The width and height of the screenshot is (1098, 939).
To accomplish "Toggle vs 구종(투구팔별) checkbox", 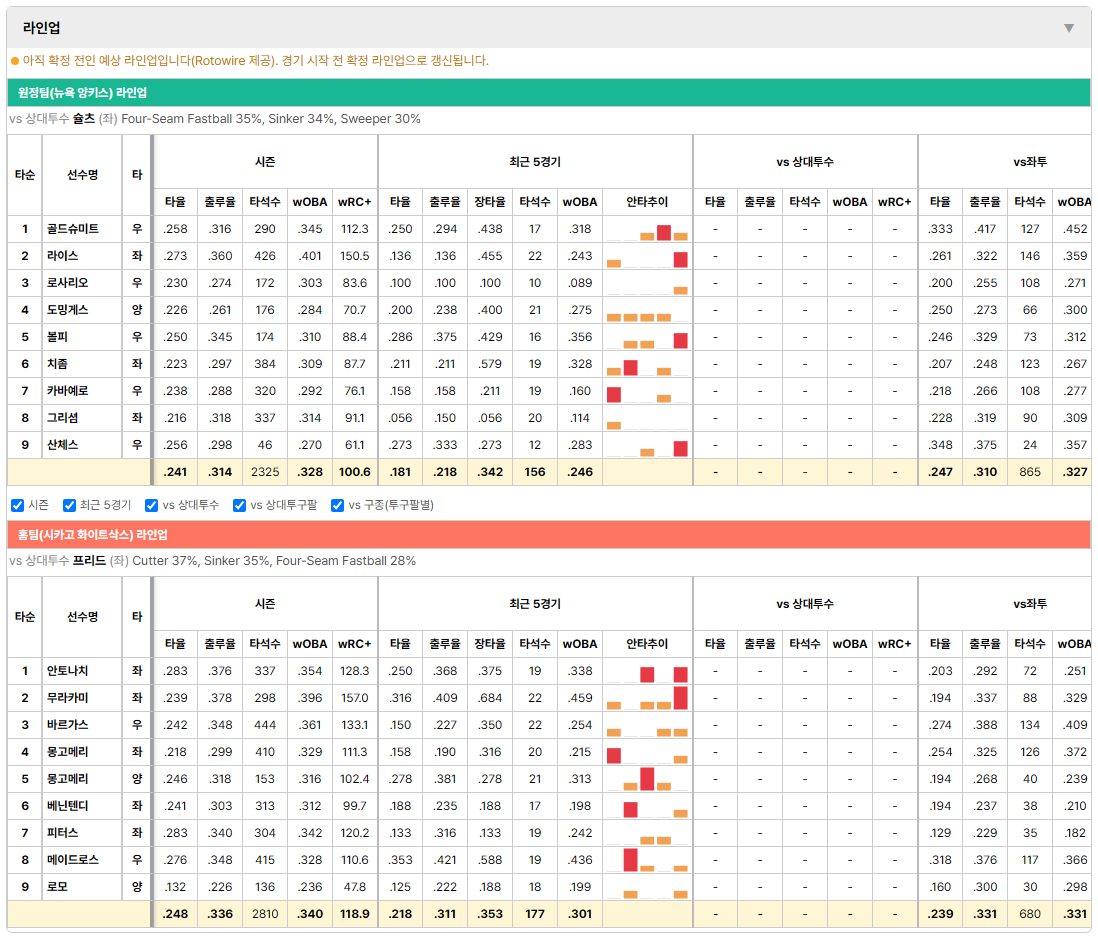I will (338, 506).
